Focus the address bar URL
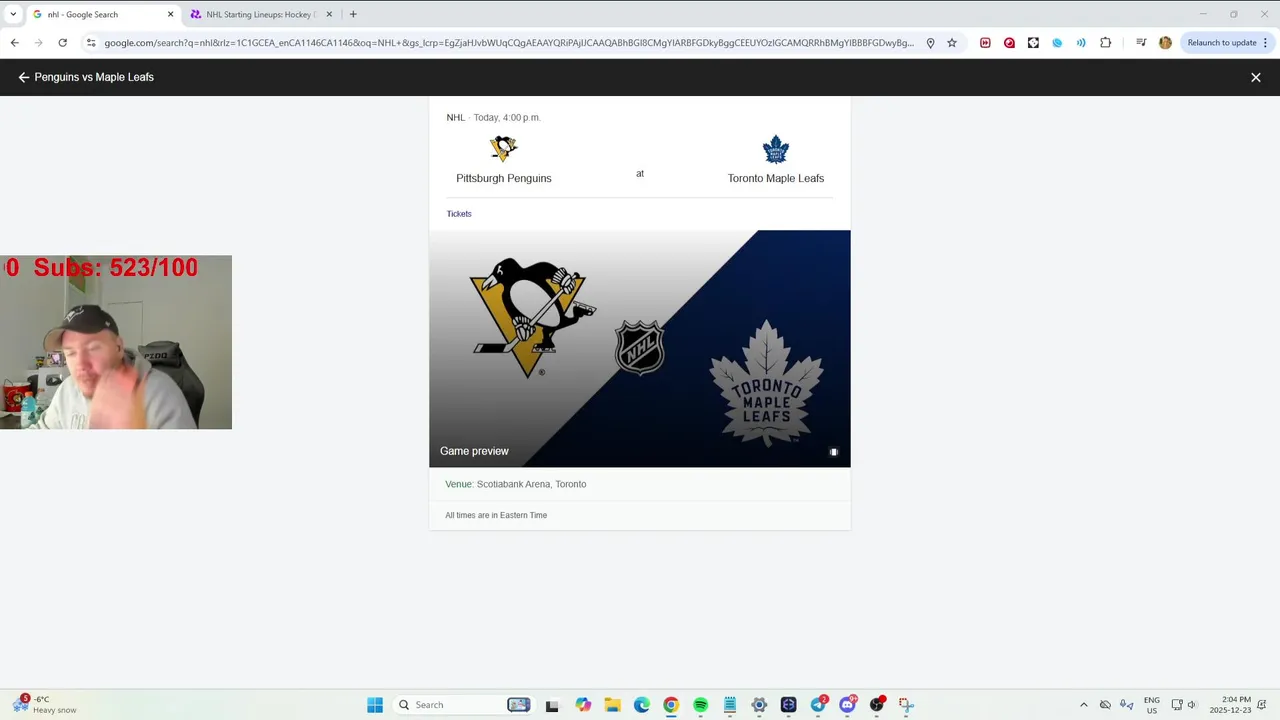Image resolution: width=1280 pixels, height=720 pixels. 508,43
